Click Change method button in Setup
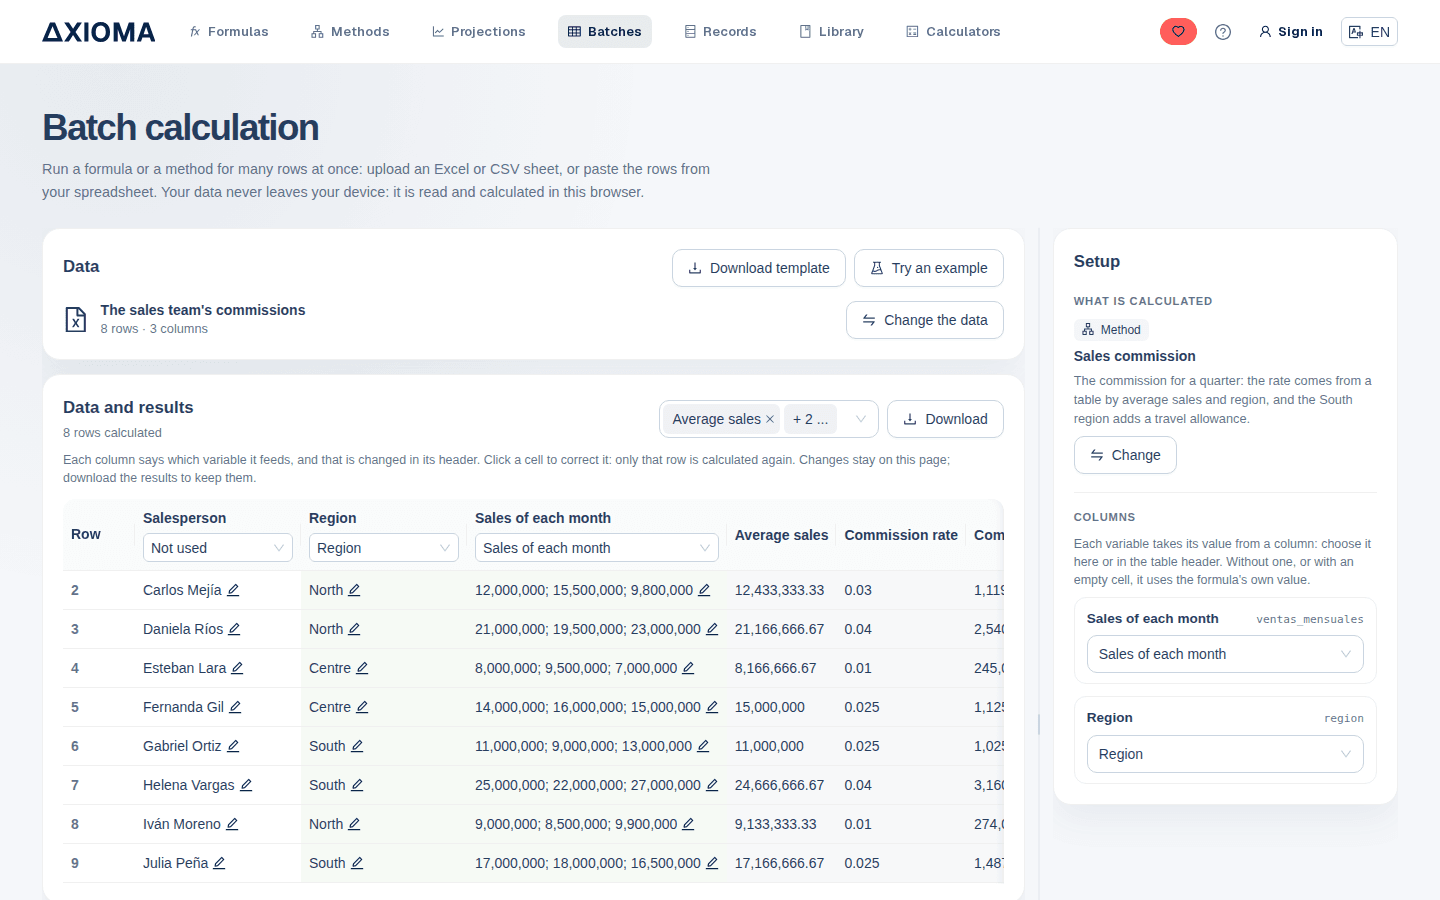Image resolution: width=1440 pixels, height=900 pixels. tap(1125, 455)
